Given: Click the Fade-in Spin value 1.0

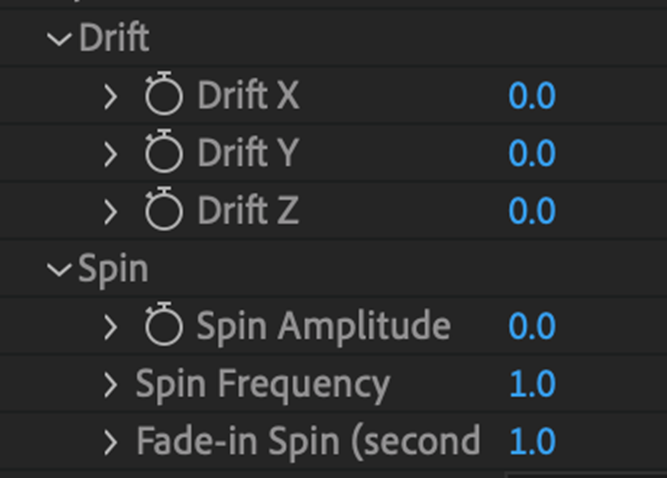Looking at the screenshot, I should (532, 441).
